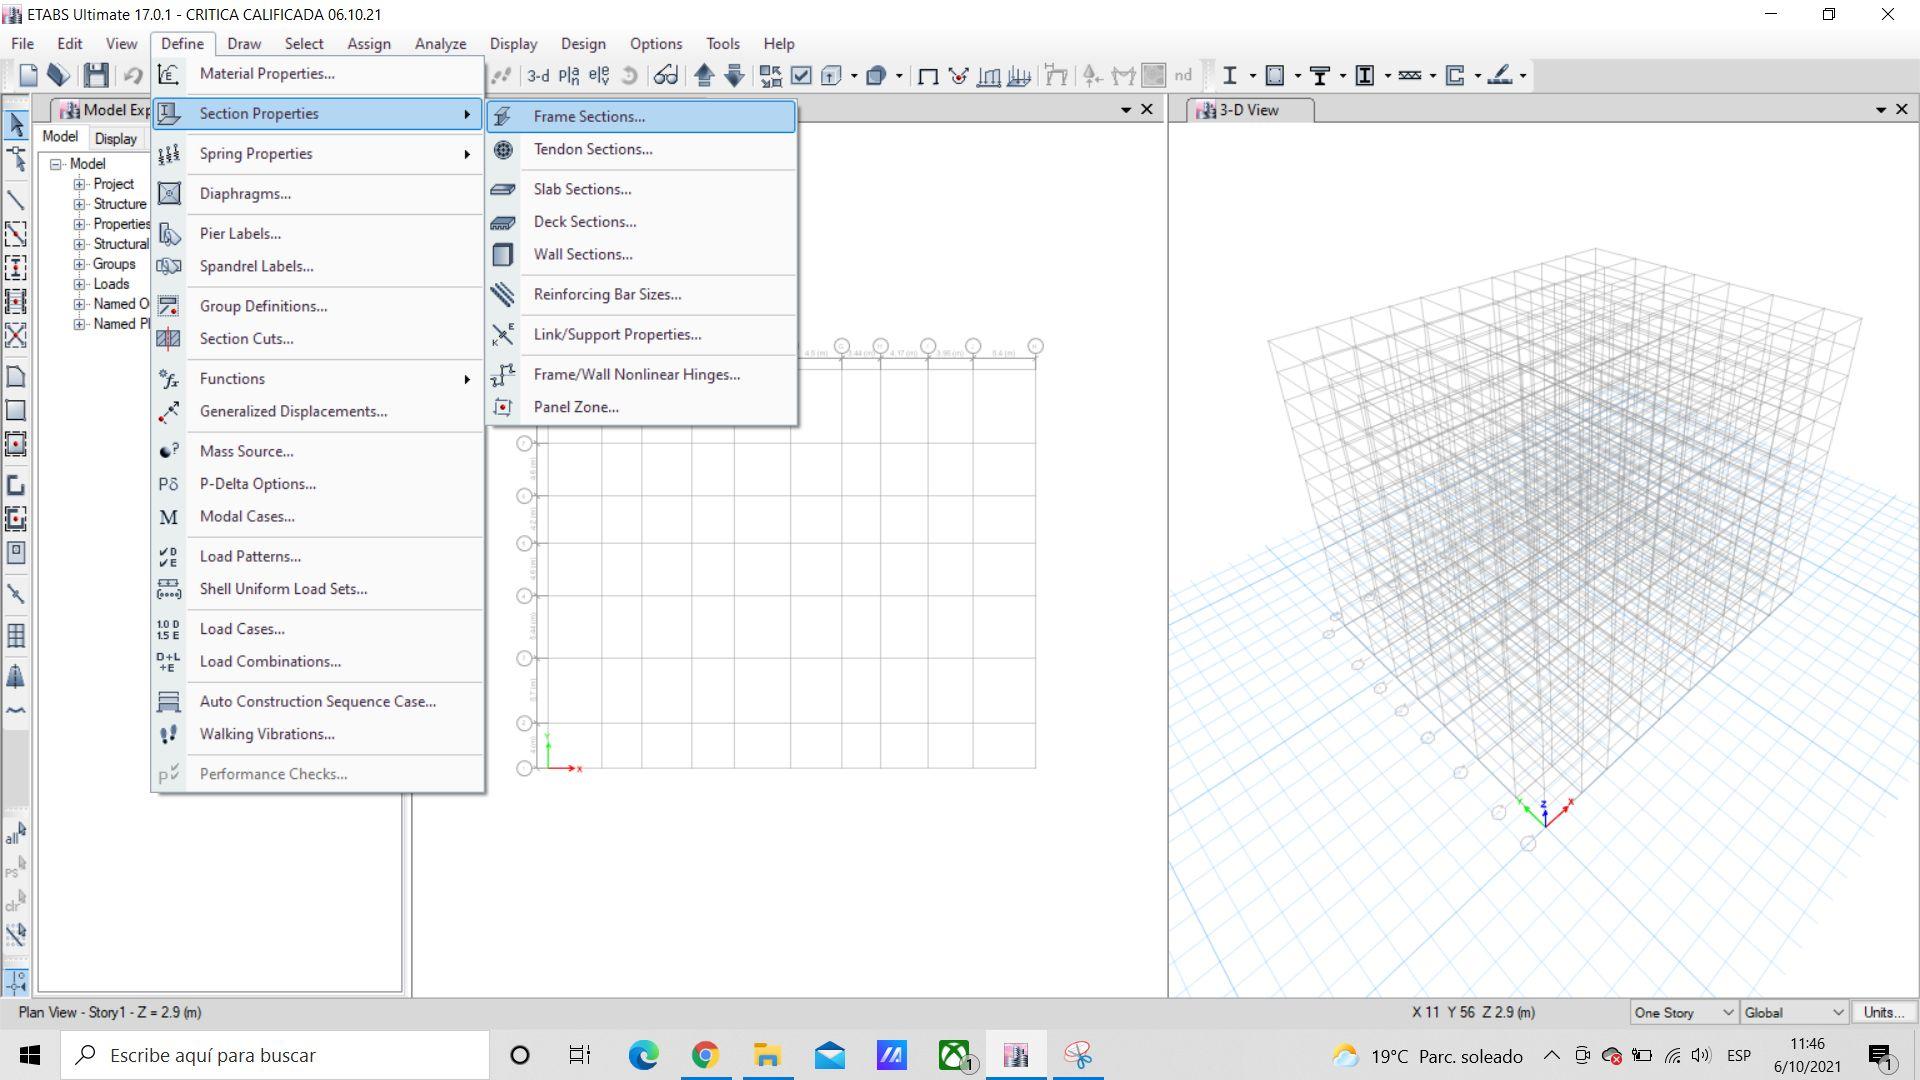Open the Global coordinate system dropdown
This screenshot has height=1080, width=1920.
1793,1012
